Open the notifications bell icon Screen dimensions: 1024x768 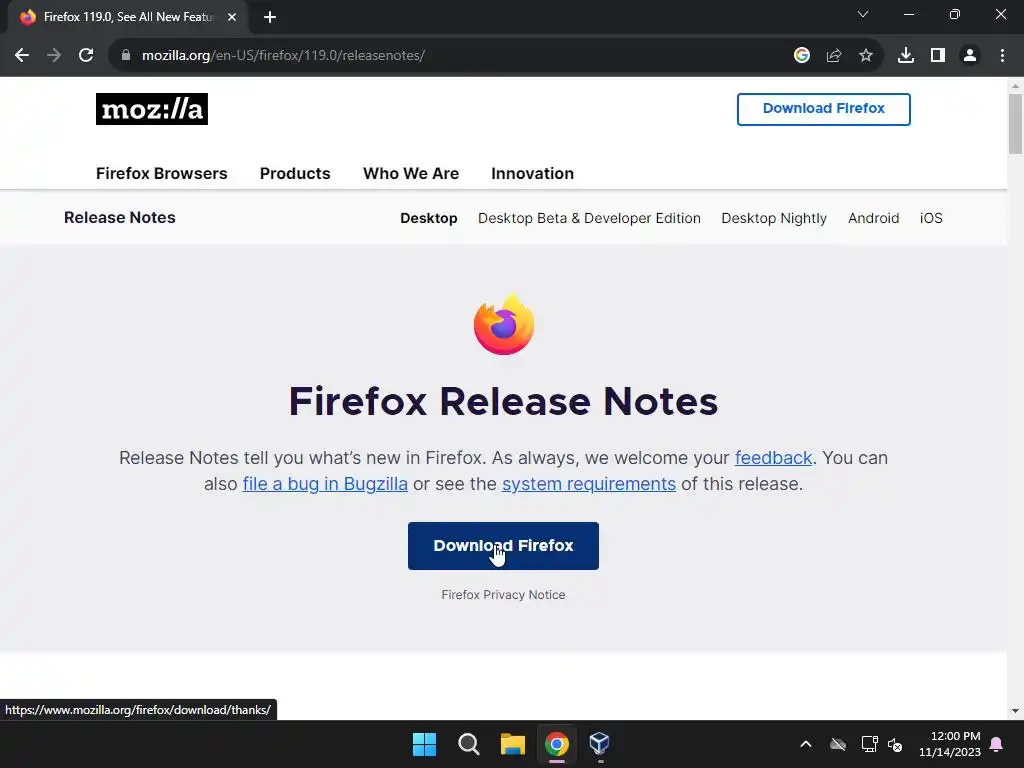997,744
